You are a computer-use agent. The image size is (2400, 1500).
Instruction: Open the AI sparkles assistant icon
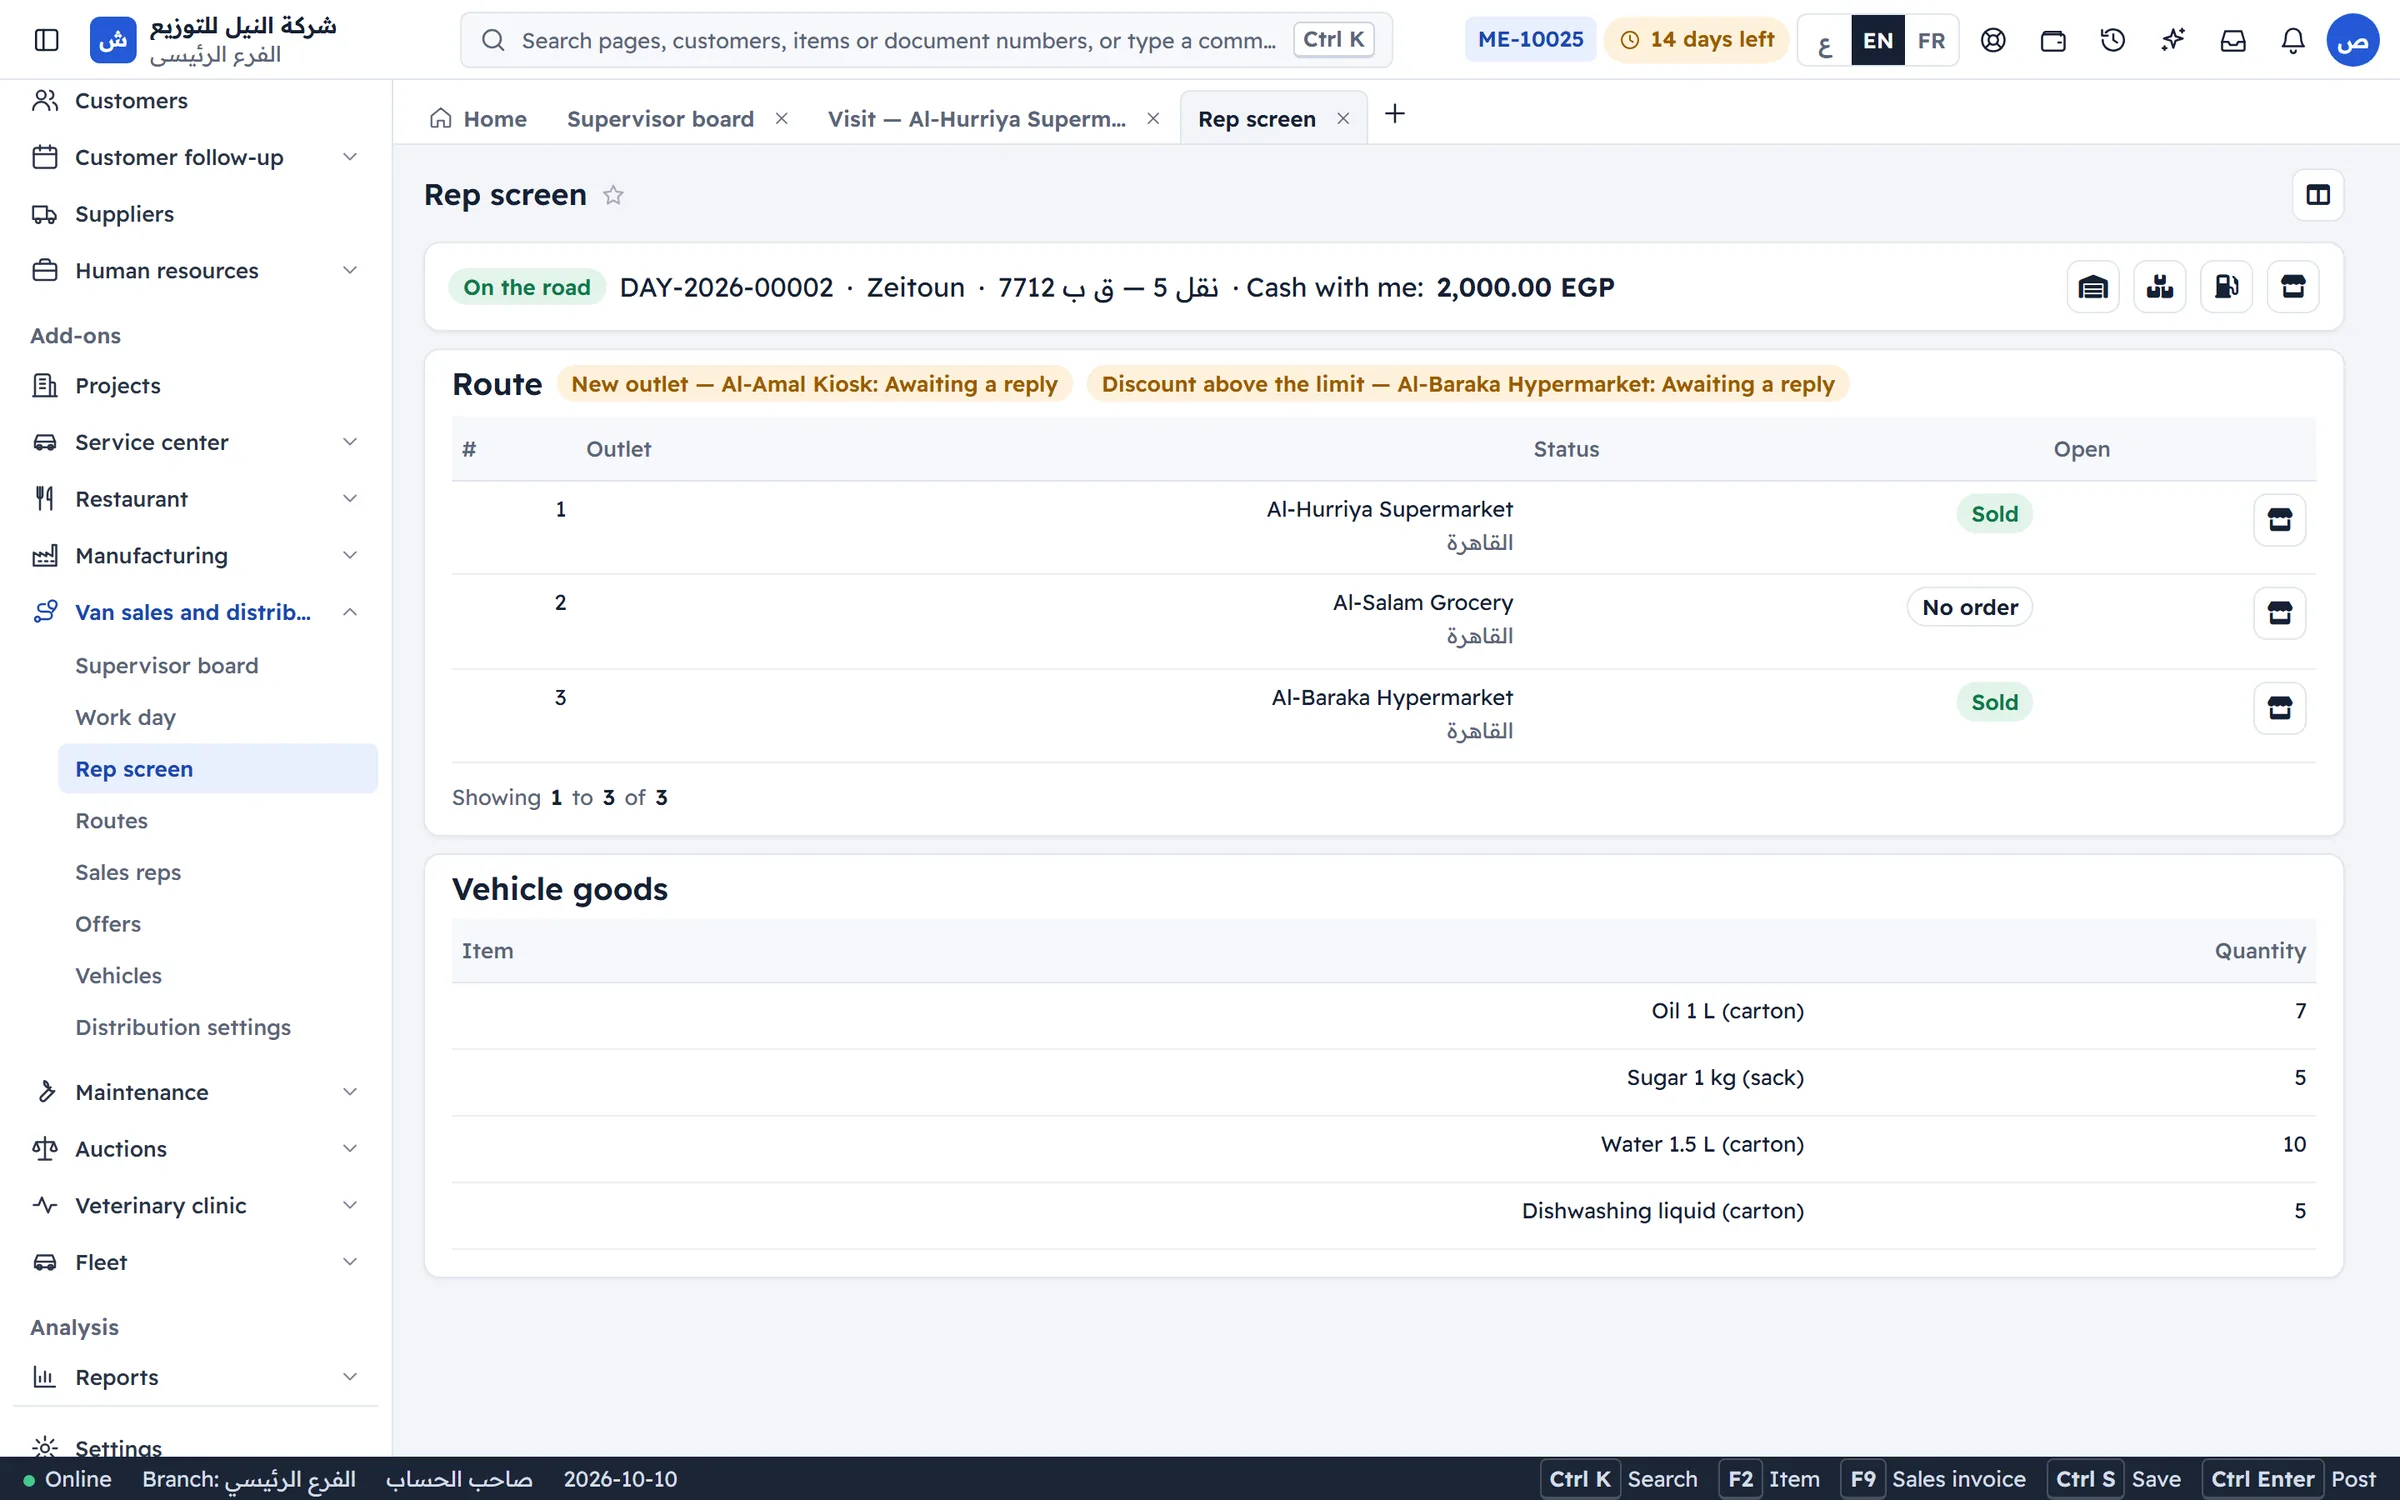[2173, 40]
